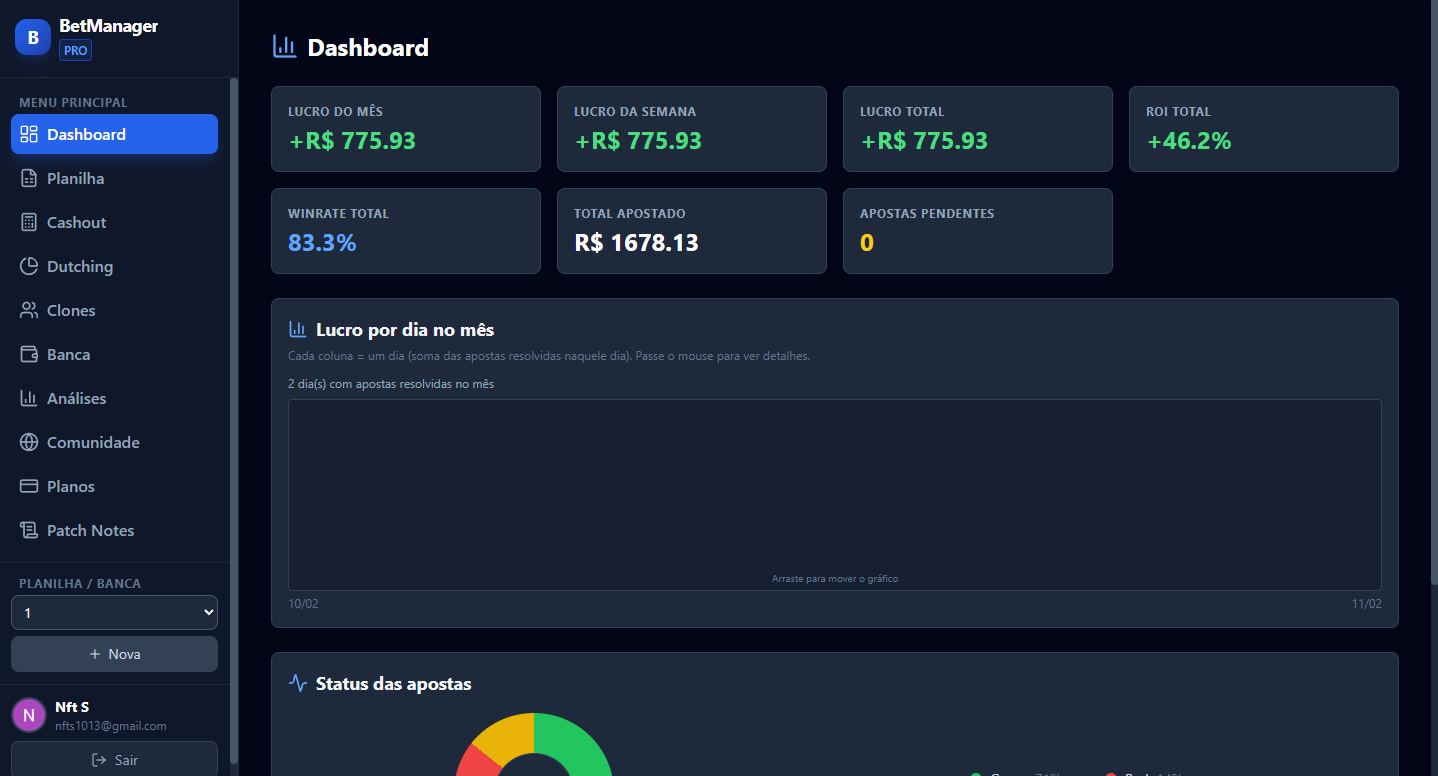Select the Planilha spreadsheet icon in sidebar
The width and height of the screenshot is (1438, 776).
point(29,178)
